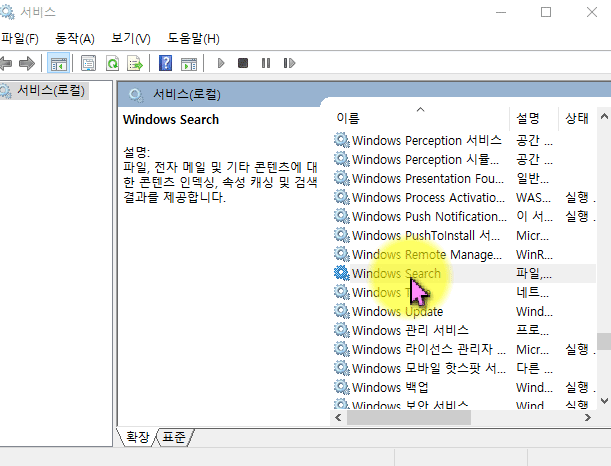Screen dimensions: 611x466
Task: Select Windows Push Notification... service
Action: click(x=464, y=217)
